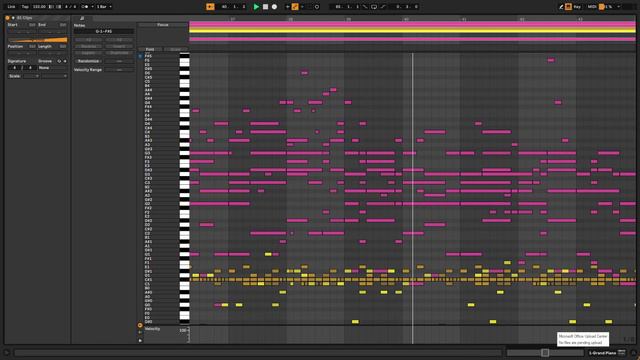Toggle the orange Automation Arm button
The height and width of the screenshot is (360, 640).
[x=295, y=7]
